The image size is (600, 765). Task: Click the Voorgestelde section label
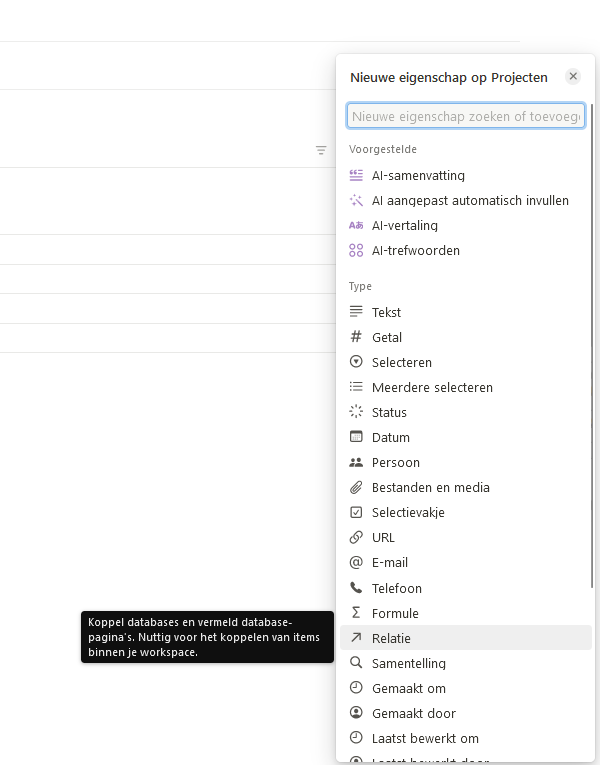[x=382, y=149]
